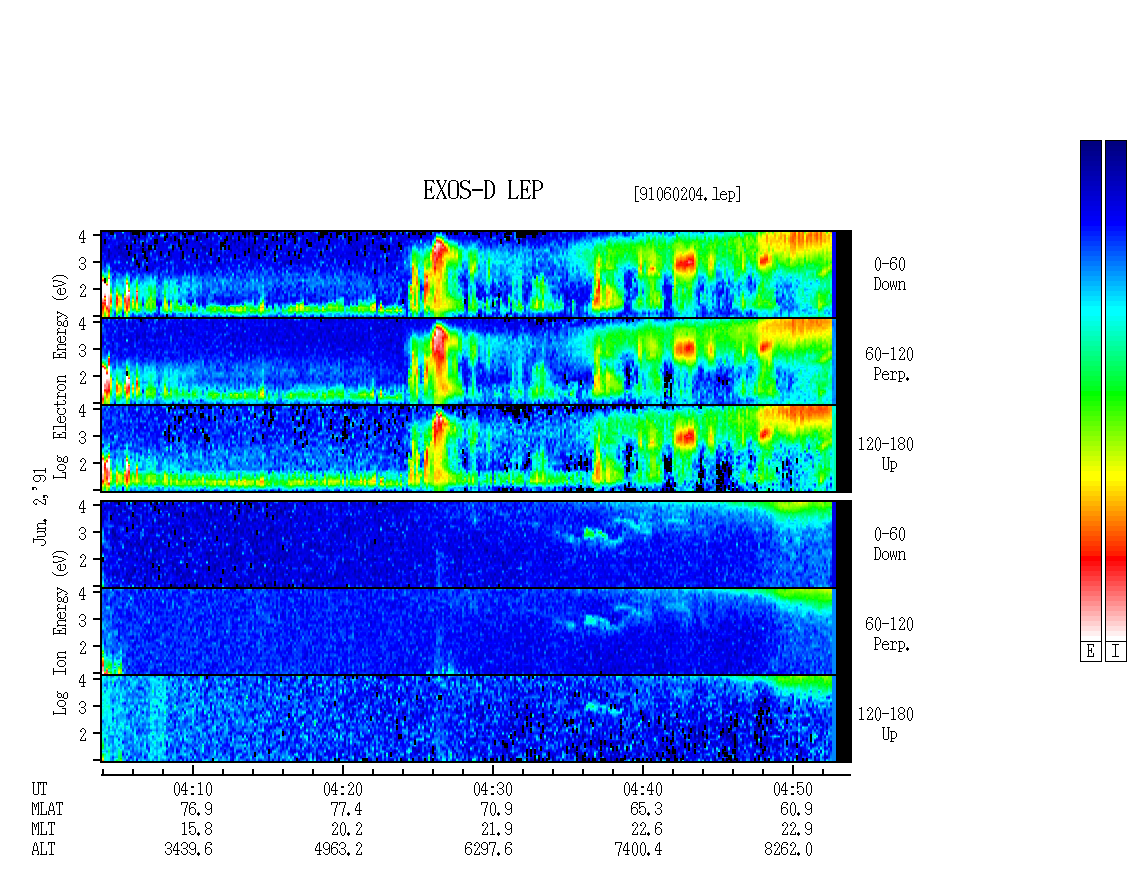Click the "0-60 Down" label beside the electron panels
The height and width of the screenshot is (875, 1130).
[889, 275]
